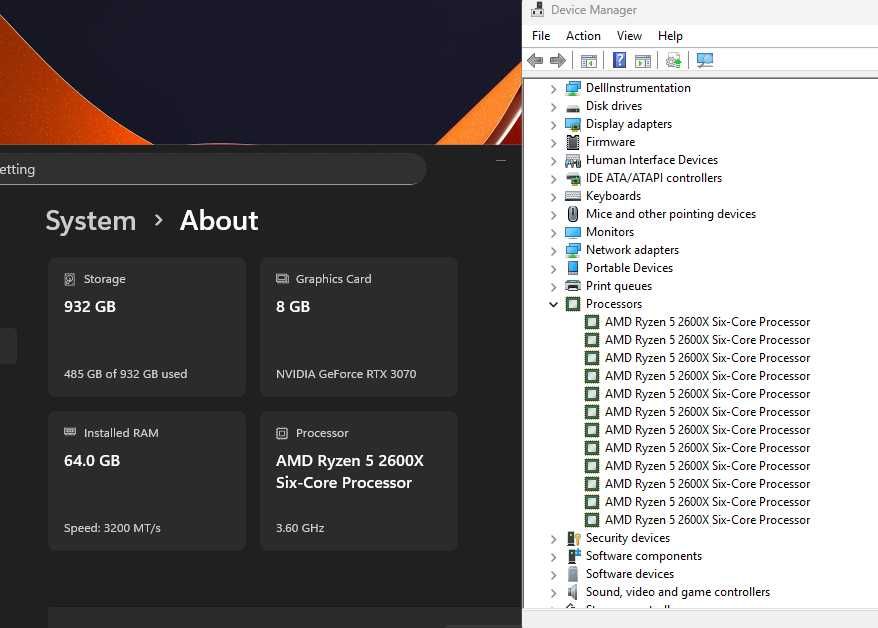Click the Print queues printer icon

(573, 286)
